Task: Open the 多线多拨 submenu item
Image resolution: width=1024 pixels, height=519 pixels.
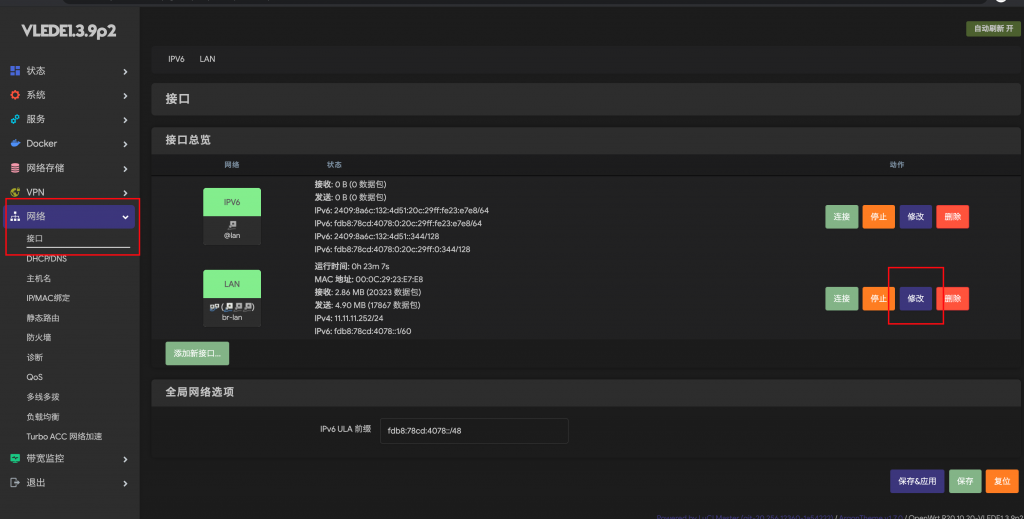Action: (x=42, y=396)
